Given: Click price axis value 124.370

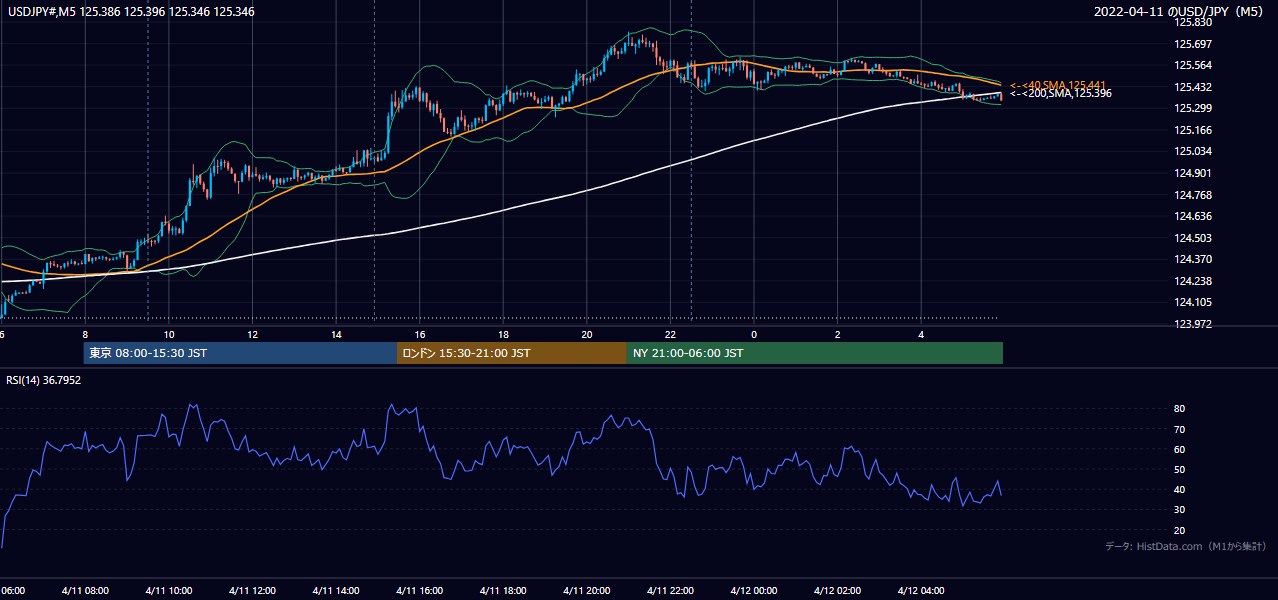Looking at the screenshot, I should click(1193, 259).
